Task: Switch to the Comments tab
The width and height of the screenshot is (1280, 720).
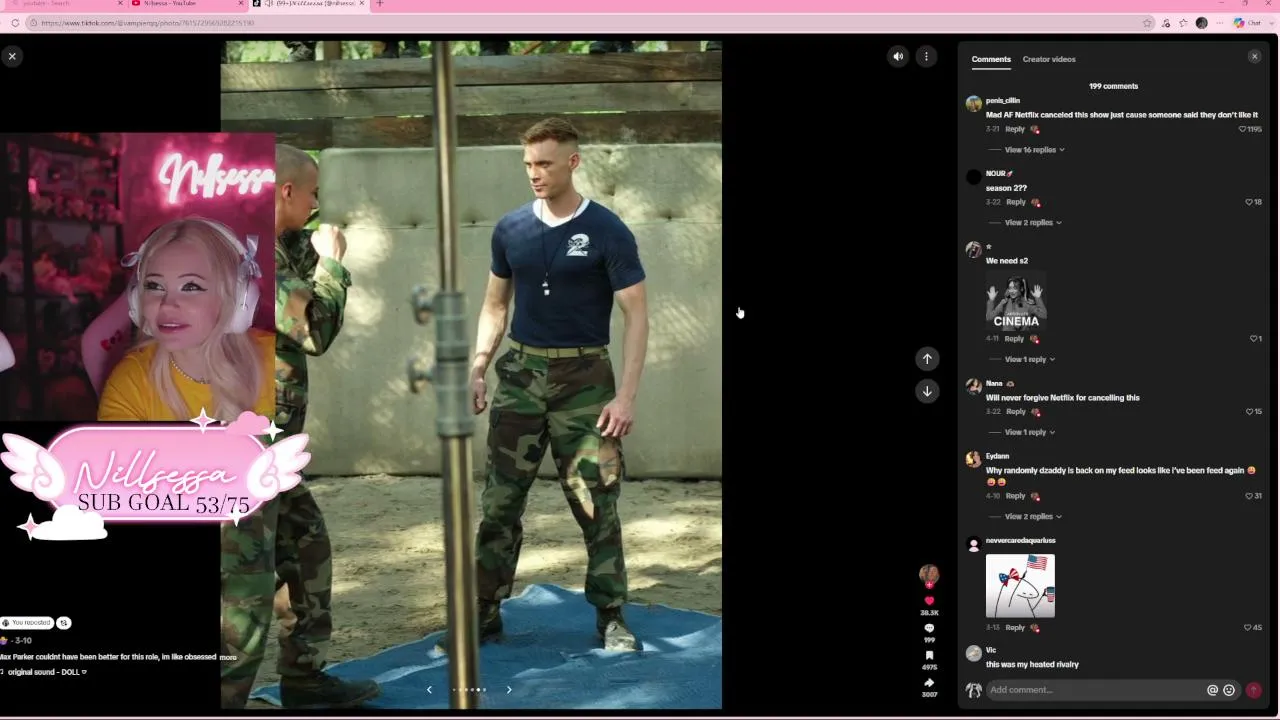Action: [991, 59]
